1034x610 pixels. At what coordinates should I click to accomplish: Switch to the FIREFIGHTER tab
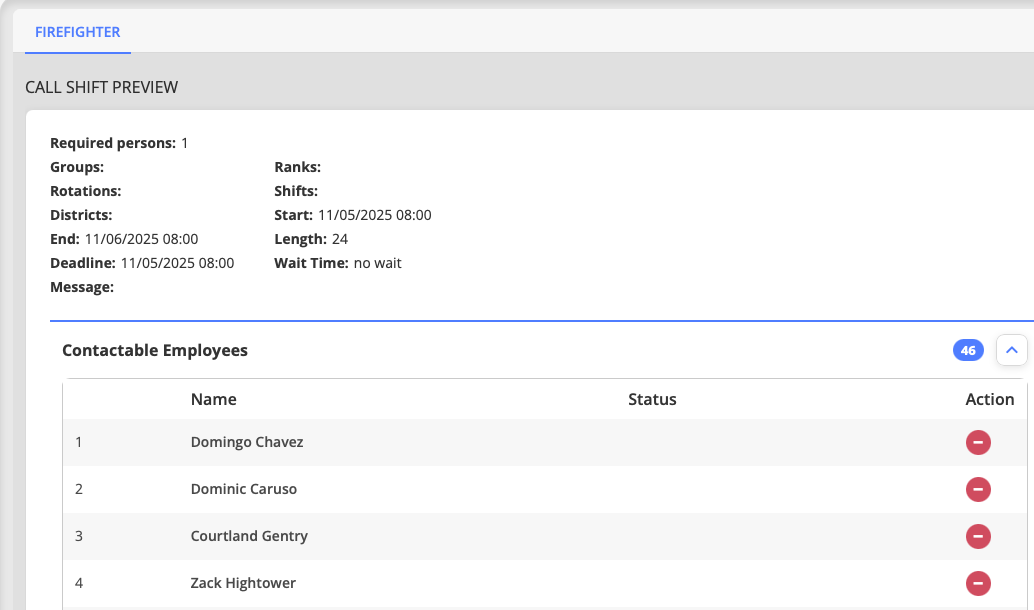coord(78,32)
